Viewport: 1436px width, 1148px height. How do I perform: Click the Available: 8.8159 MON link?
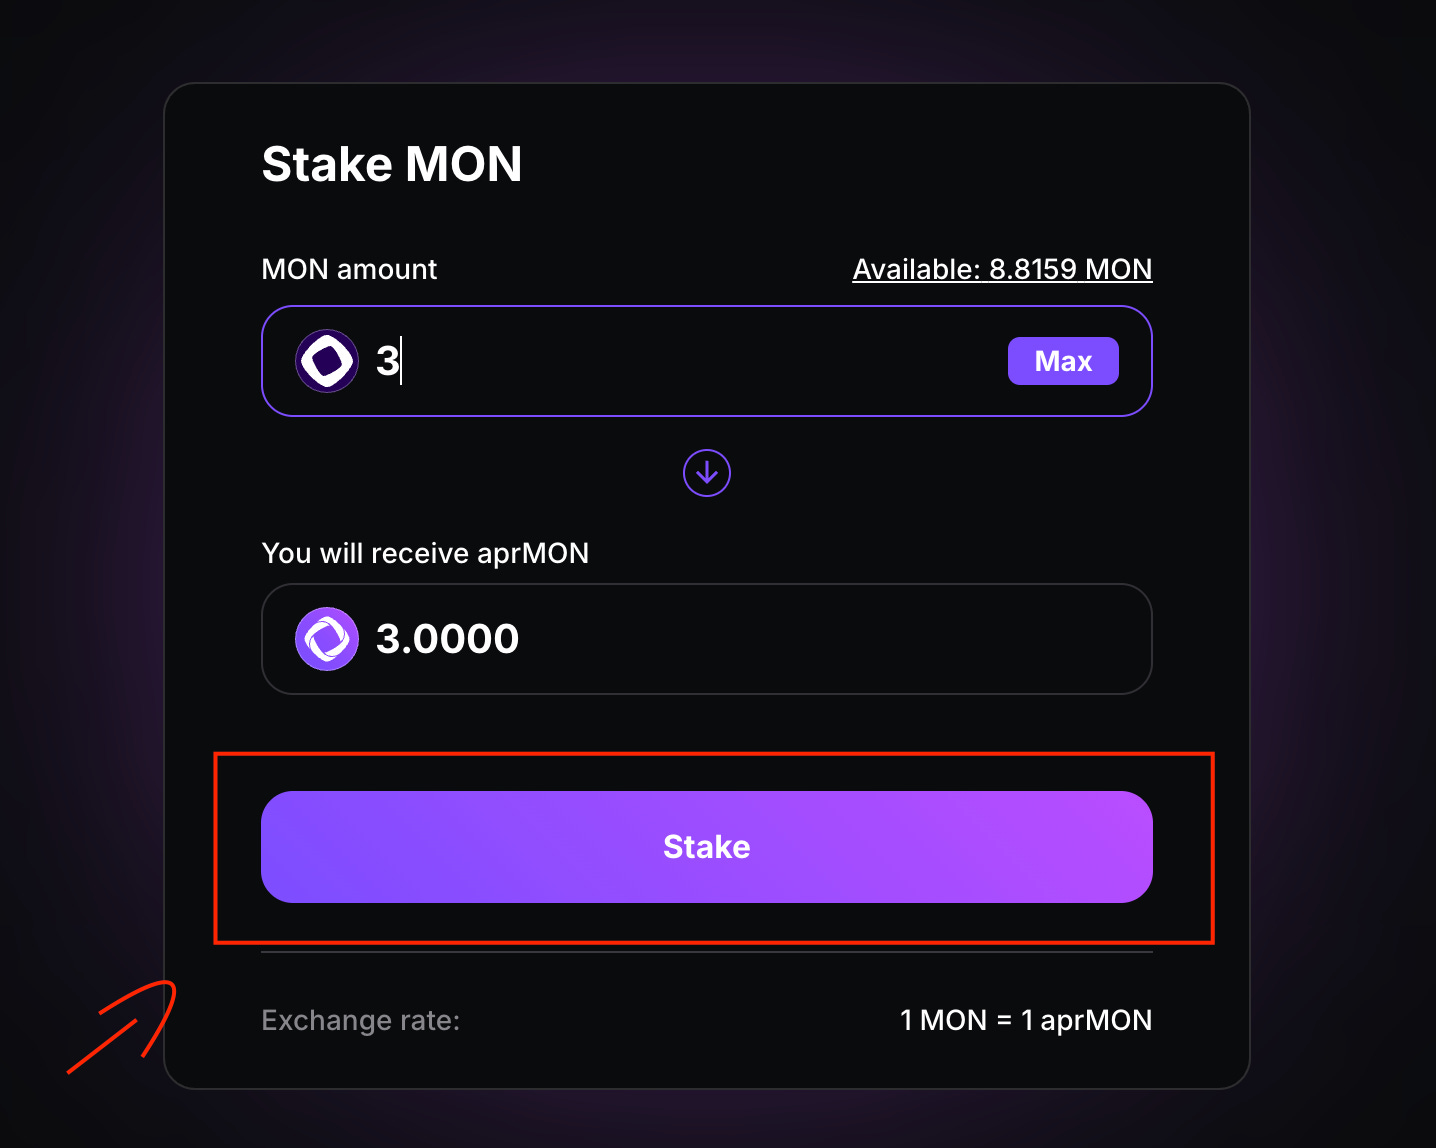pyautogui.click(x=1002, y=269)
